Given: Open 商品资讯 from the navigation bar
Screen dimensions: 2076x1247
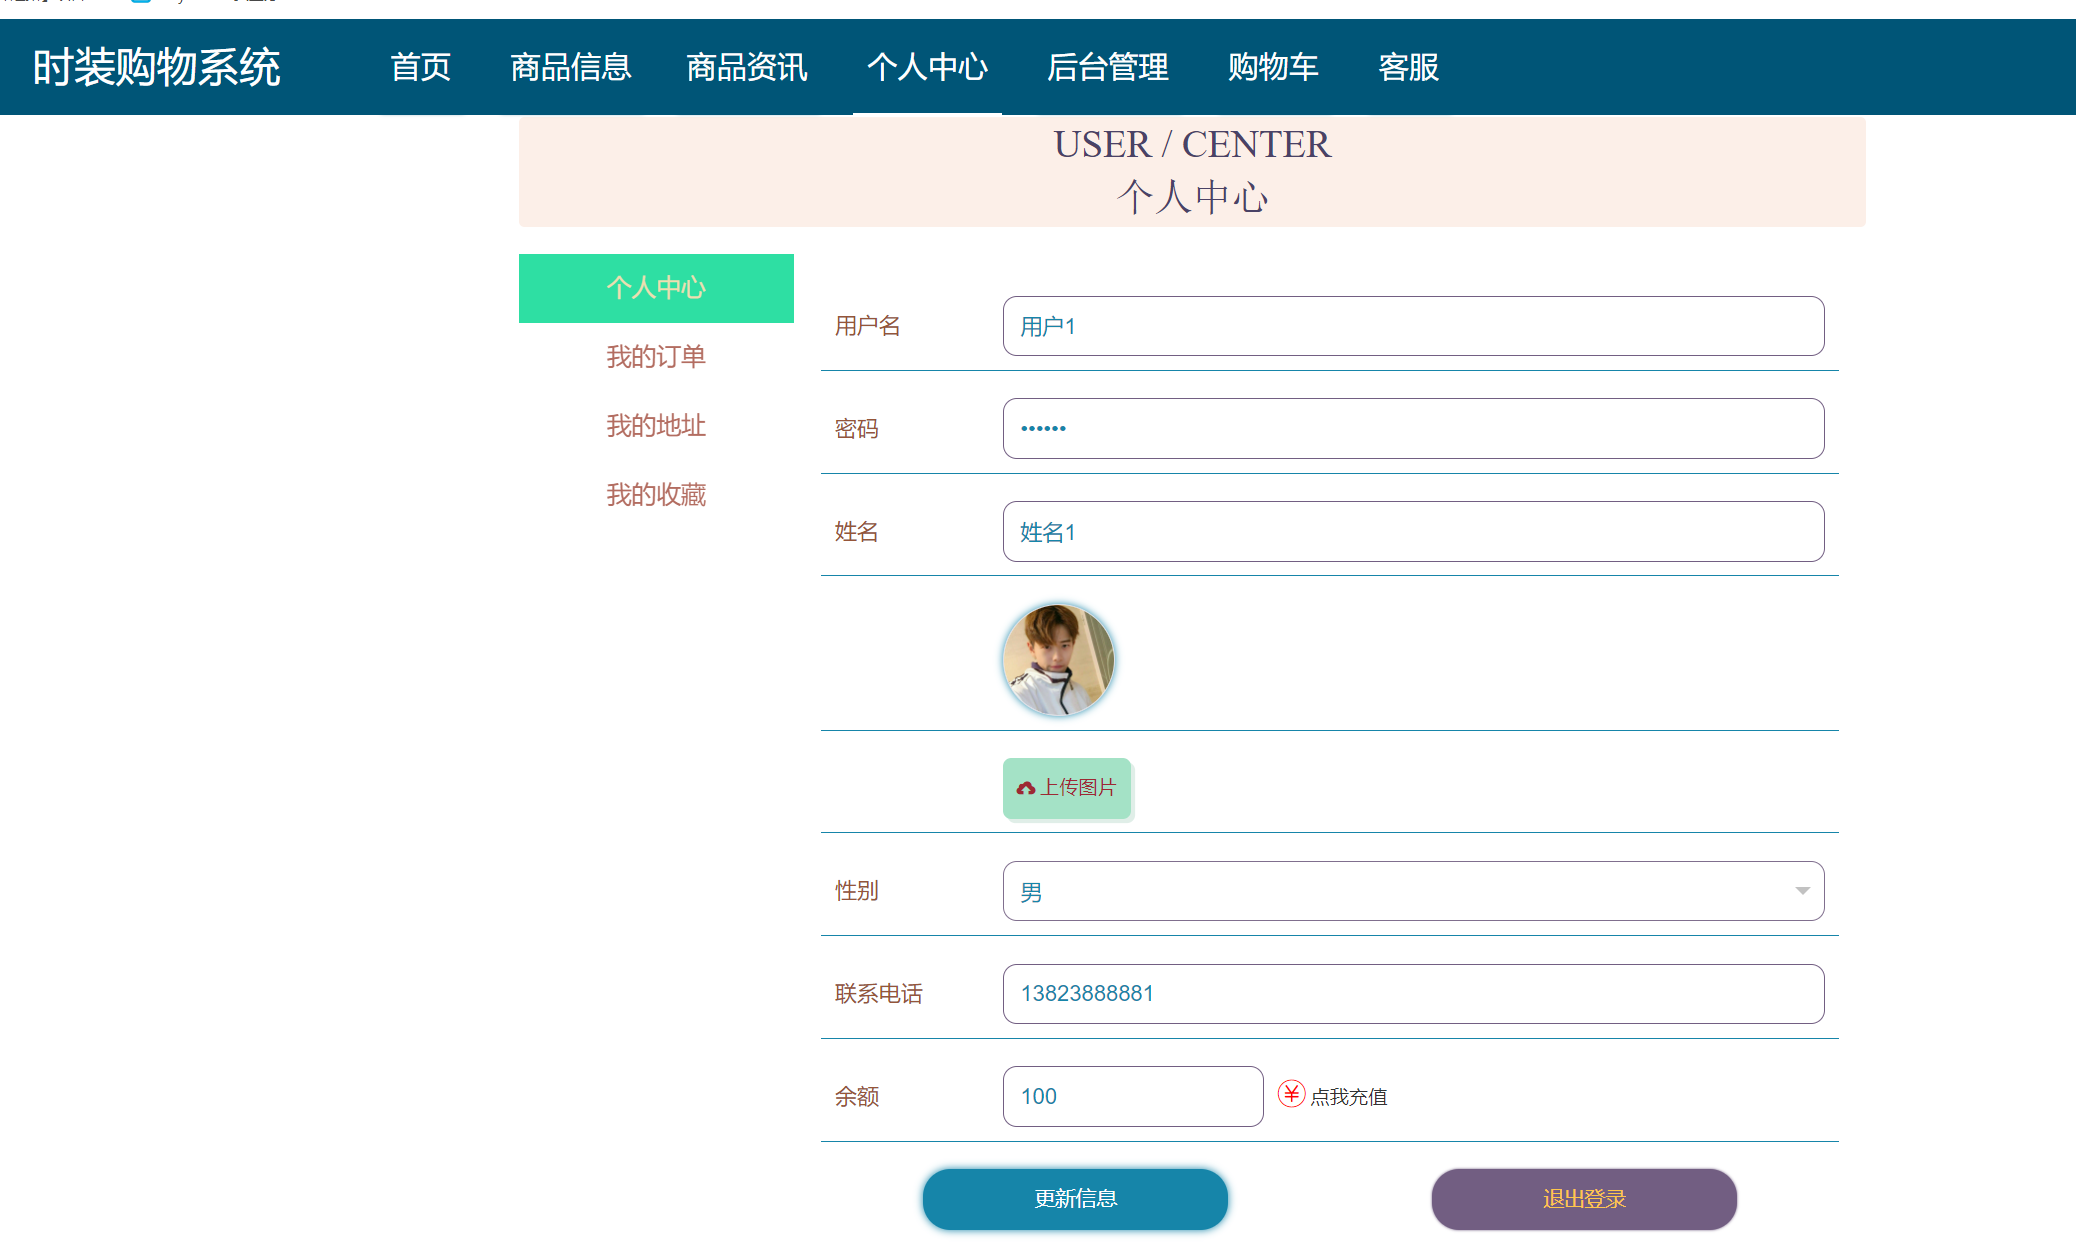Looking at the screenshot, I should pyautogui.click(x=746, y=67).
